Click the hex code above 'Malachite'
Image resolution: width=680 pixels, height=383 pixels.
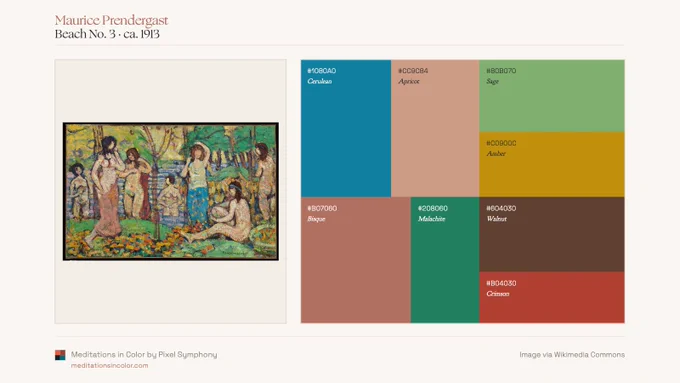[433, 208]
